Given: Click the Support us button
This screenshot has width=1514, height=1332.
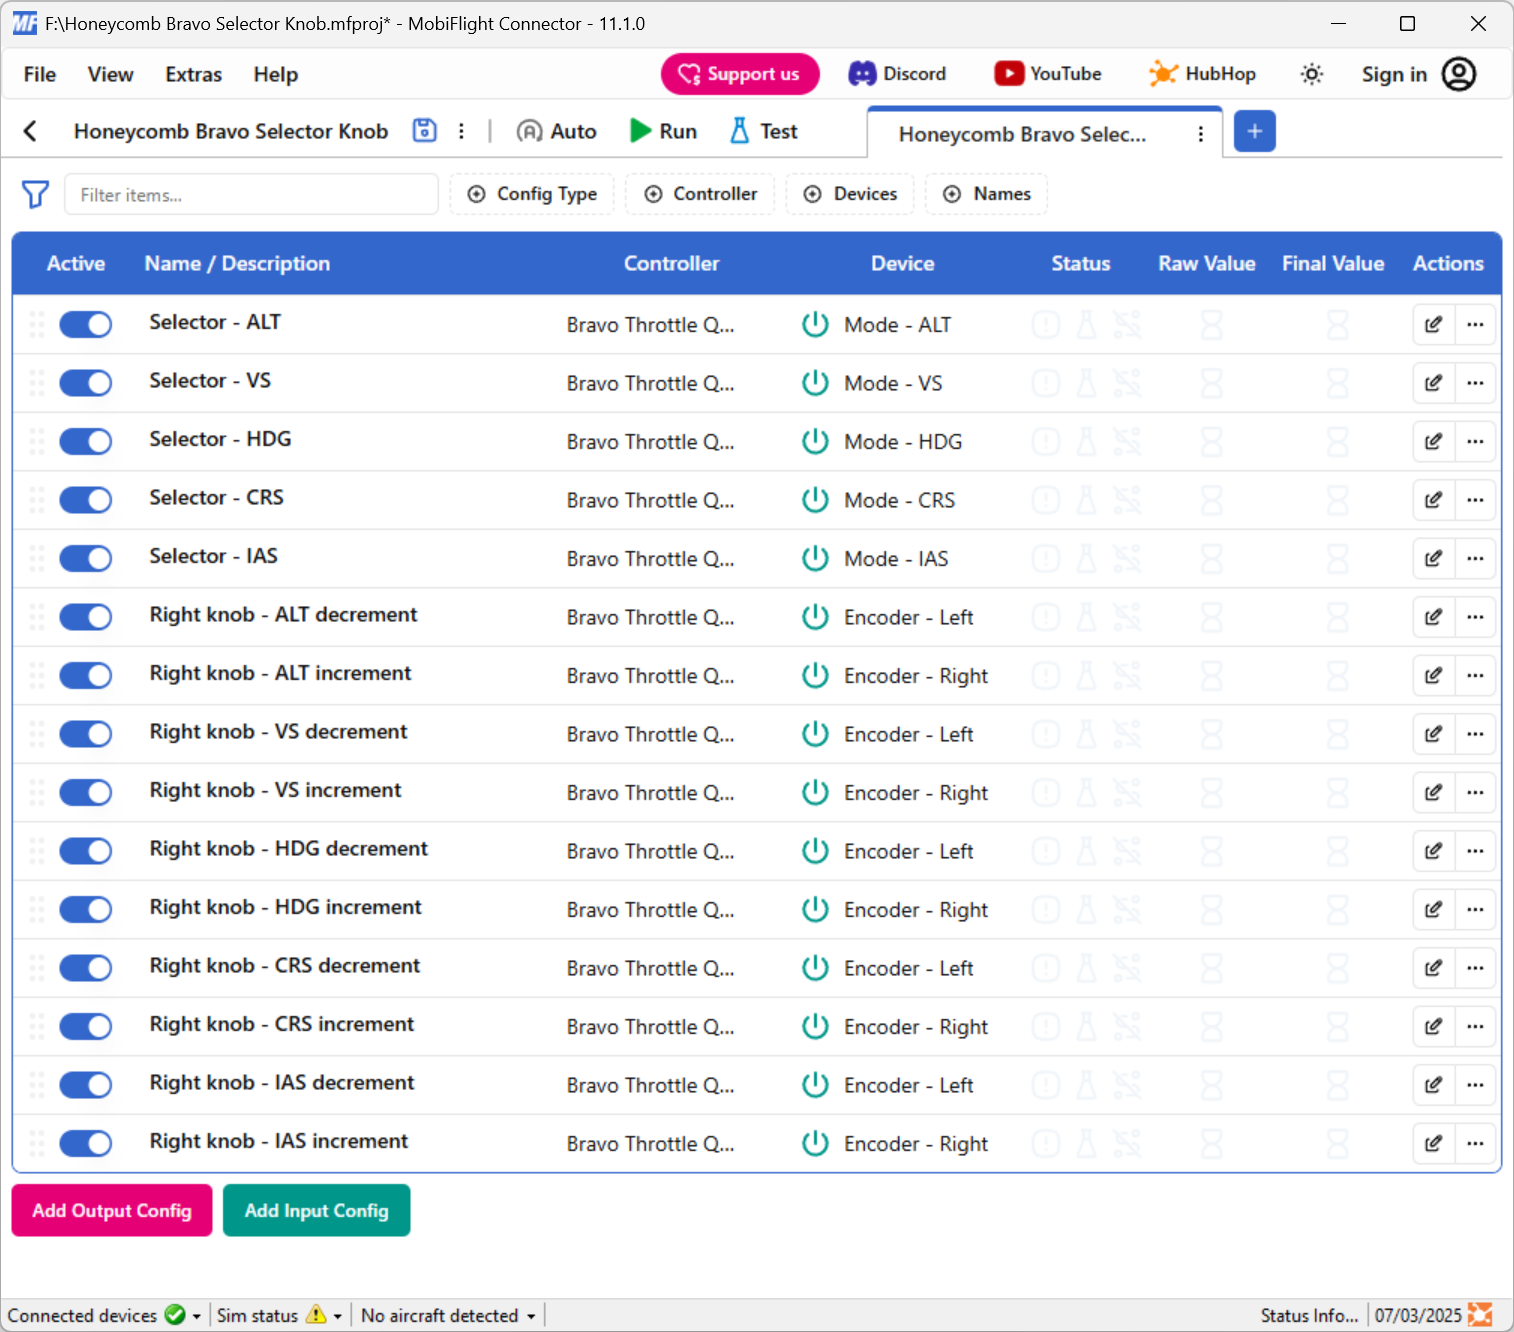Looking at the screenshot, I should coord(740,74).
